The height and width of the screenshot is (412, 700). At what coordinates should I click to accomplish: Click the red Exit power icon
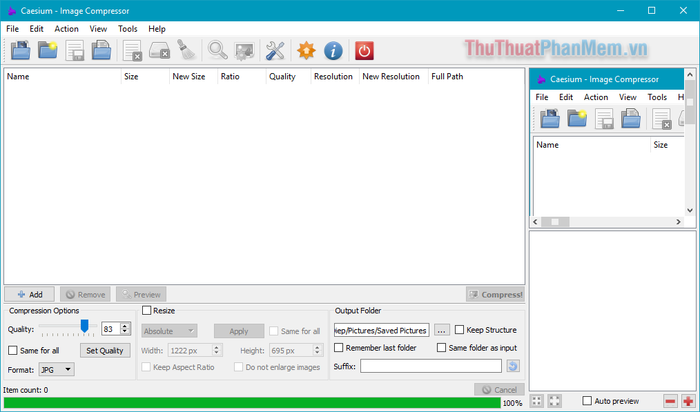pos(364,50)
